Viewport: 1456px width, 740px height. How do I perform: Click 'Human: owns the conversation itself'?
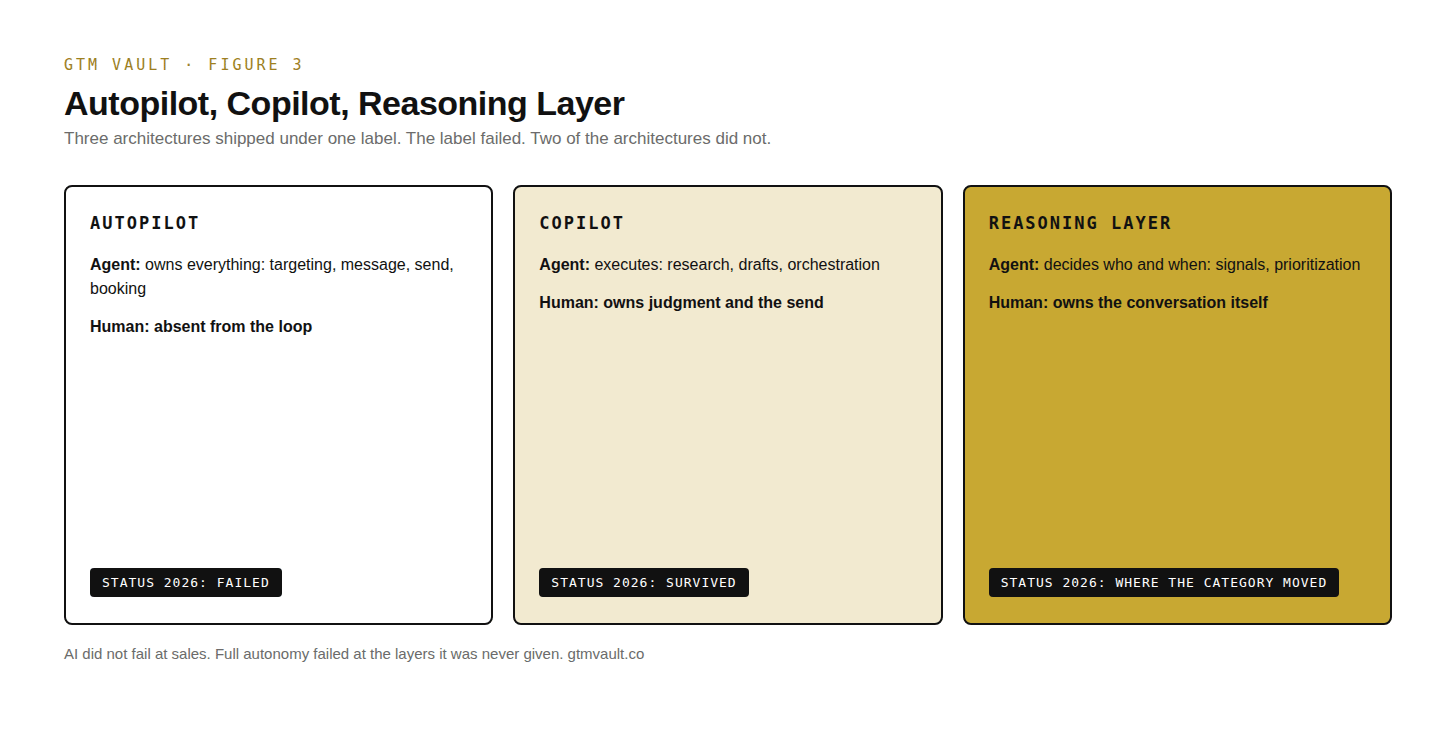tap(1128, 302)
